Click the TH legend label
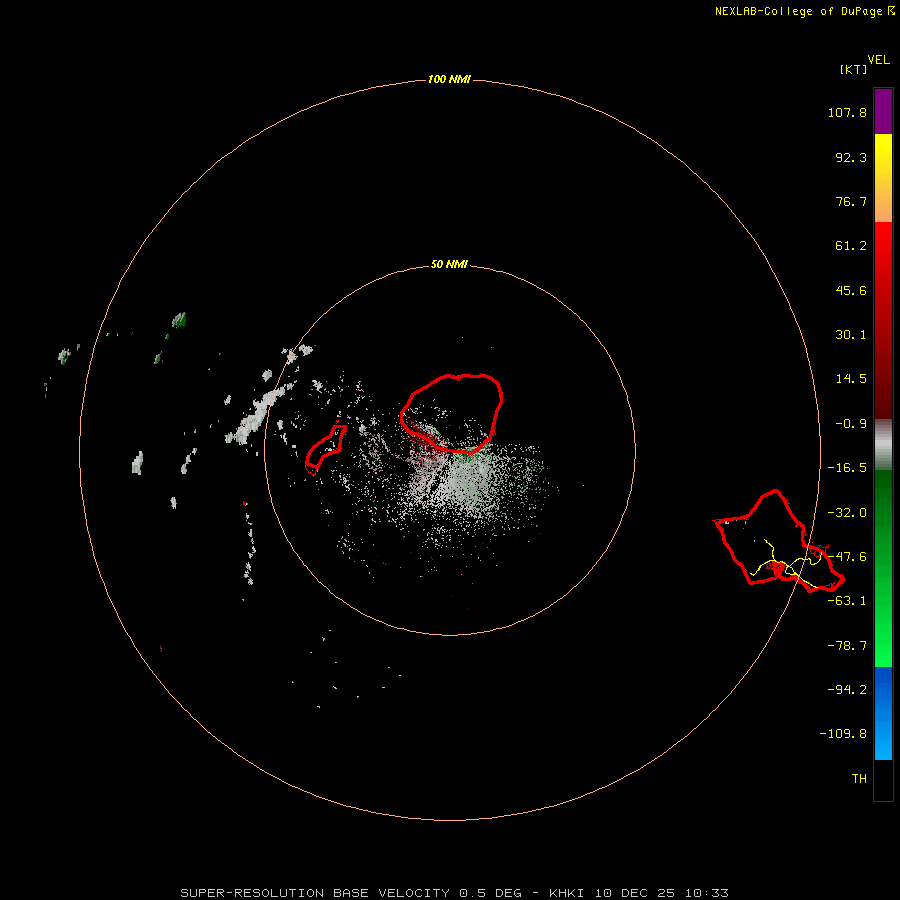 point(859,779)
